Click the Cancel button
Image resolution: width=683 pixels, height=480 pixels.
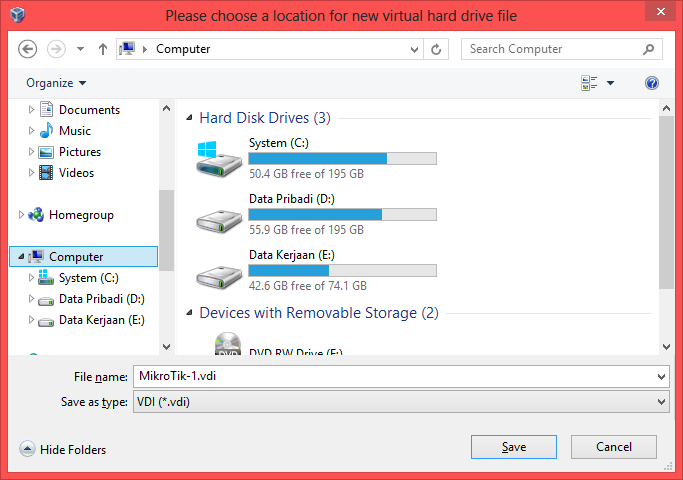tap(614, 447)
